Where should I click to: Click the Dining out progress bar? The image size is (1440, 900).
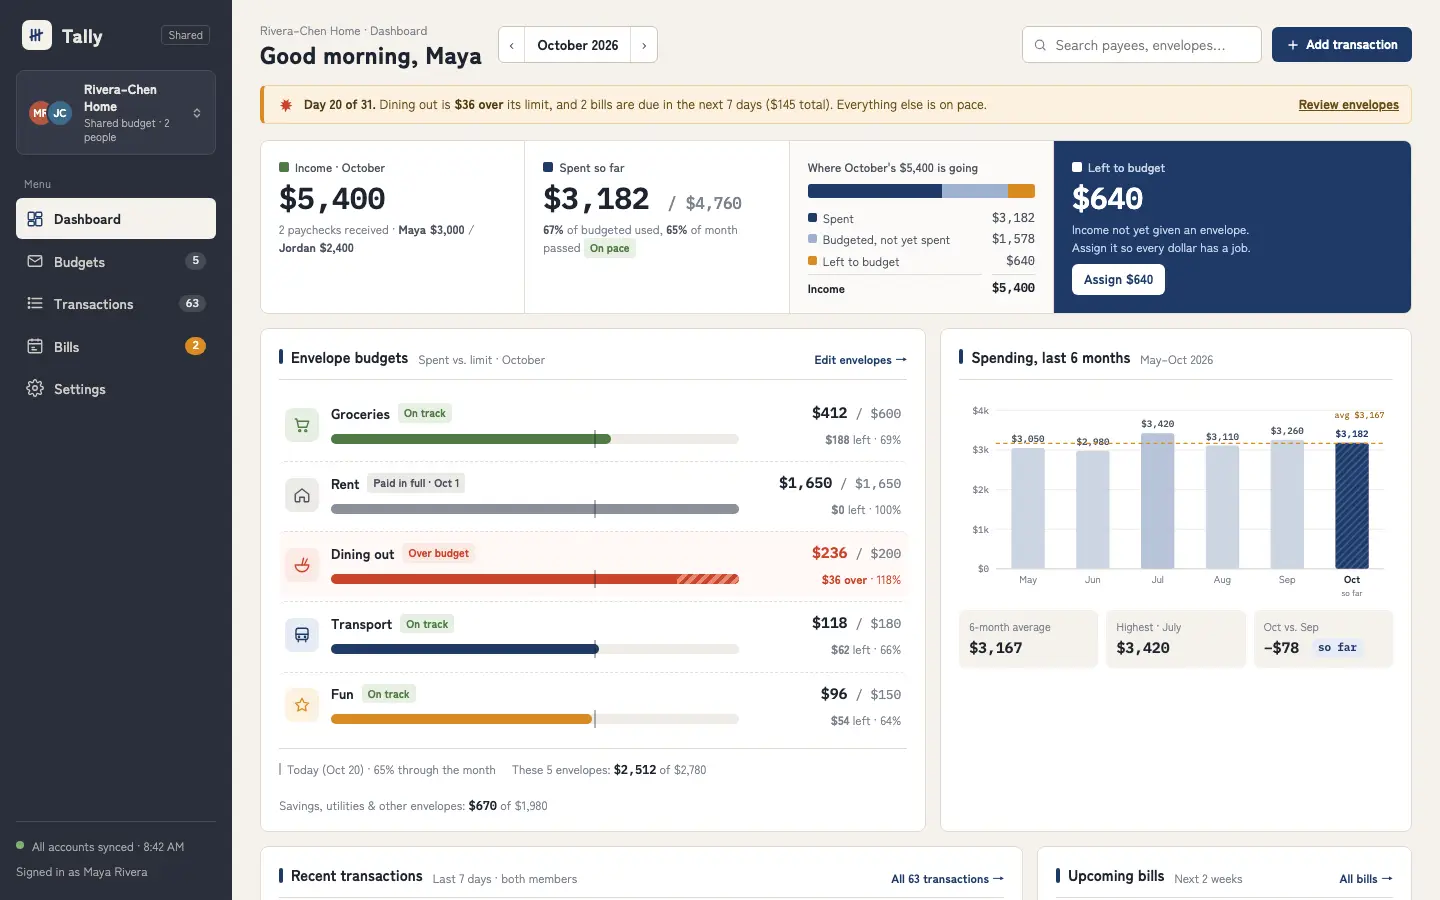[535, 579]
